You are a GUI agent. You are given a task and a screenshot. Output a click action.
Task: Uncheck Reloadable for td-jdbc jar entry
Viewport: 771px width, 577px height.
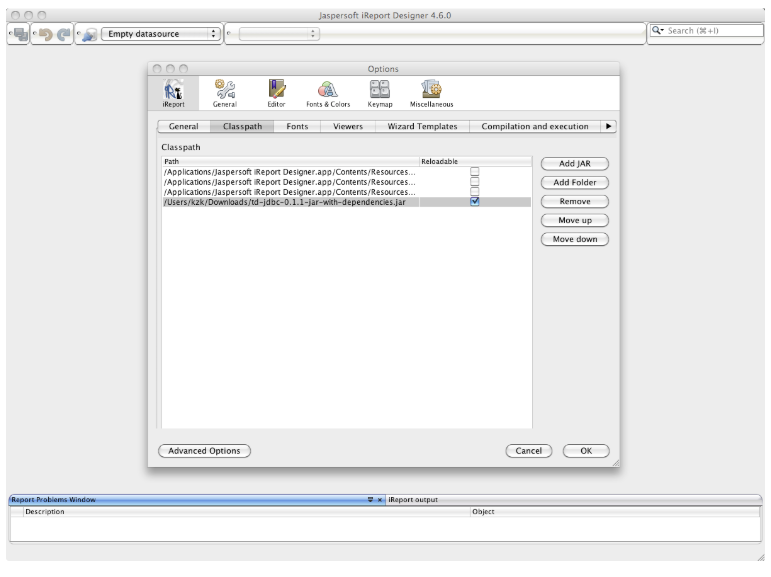click(x=475, y=201)
